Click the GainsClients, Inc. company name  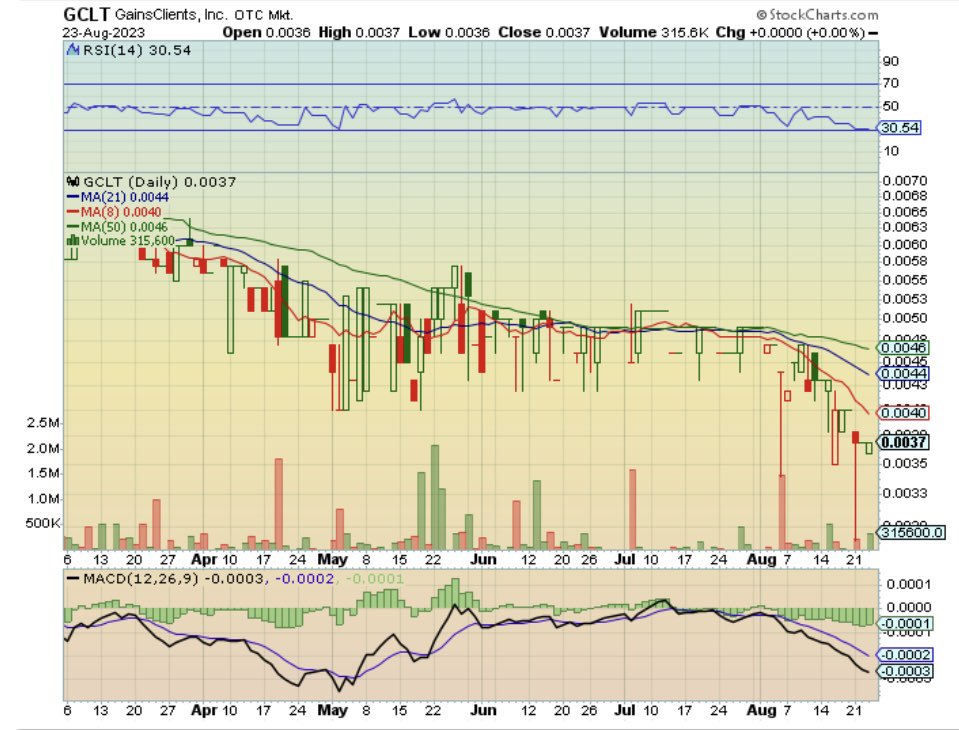(x=171, y=15)
